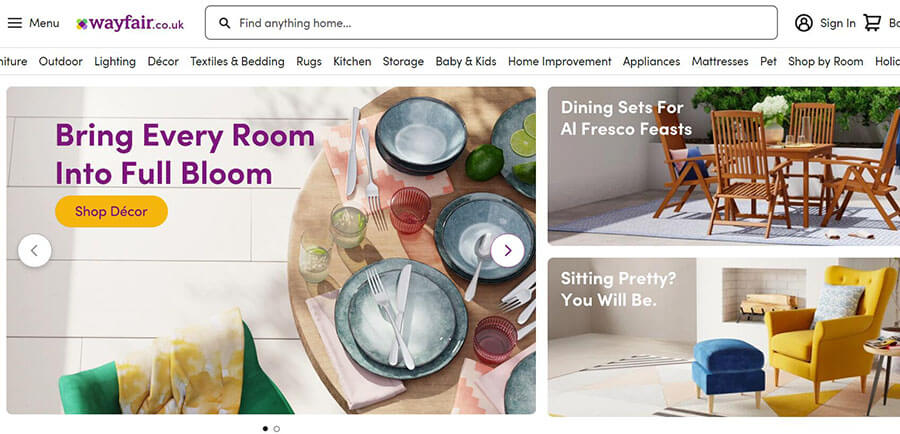Go to Home Improvement category
This screenshot has height=434, width=900.
coord(560,61)
